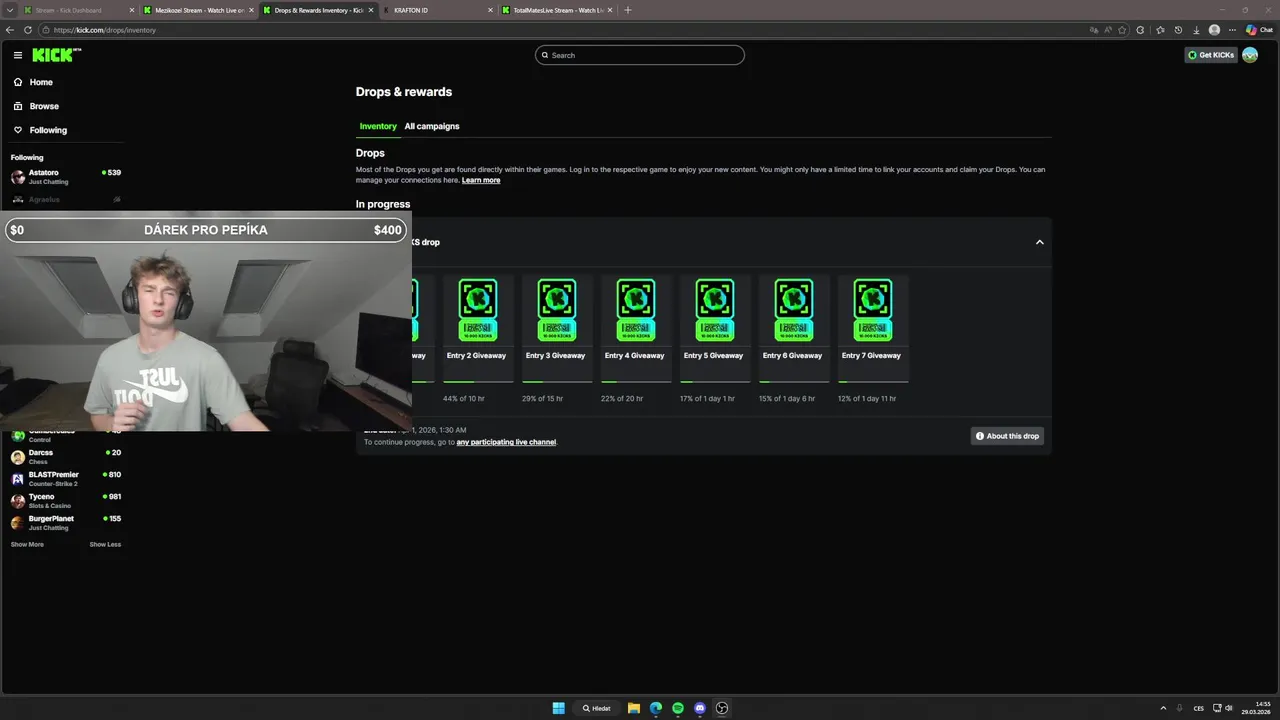1280x720 pixels.
Task: Click Show More in following list
Action: [27, 544]
